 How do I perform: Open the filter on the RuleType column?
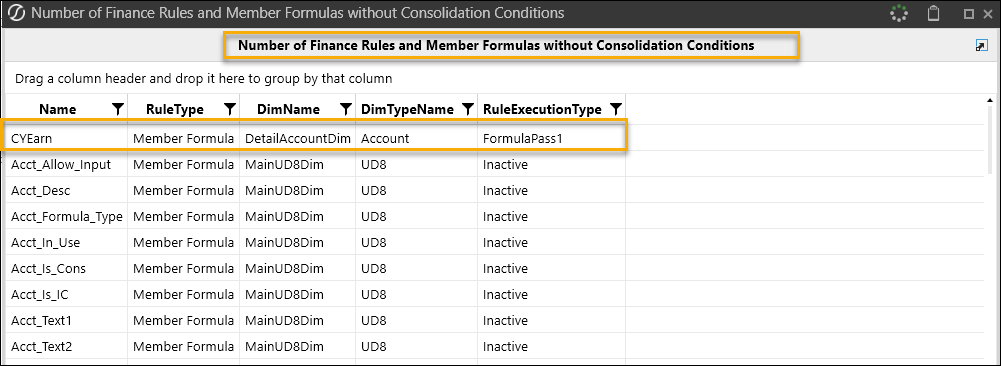(x=230, y=109)
